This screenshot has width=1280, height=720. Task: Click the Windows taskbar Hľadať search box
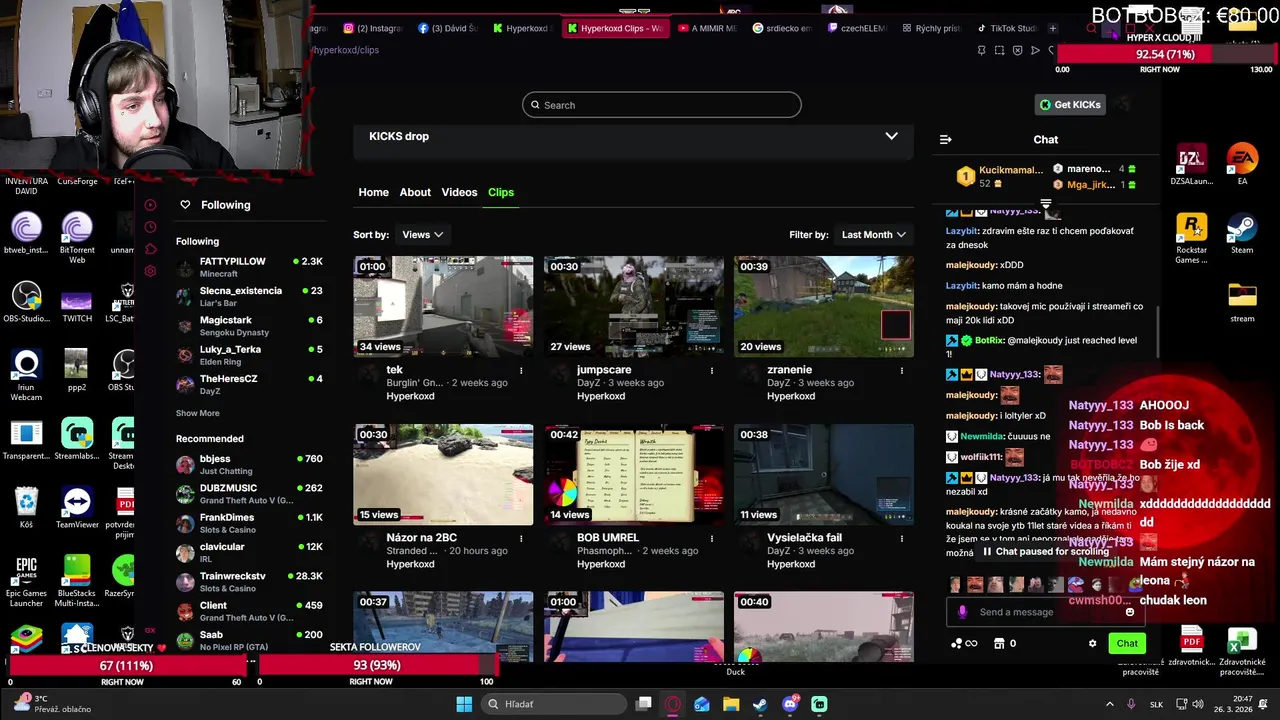point(555,704)
